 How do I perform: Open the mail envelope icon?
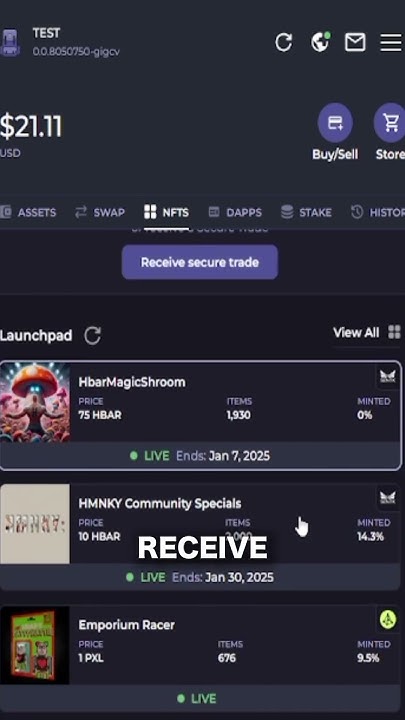click(x=355, y=42)
